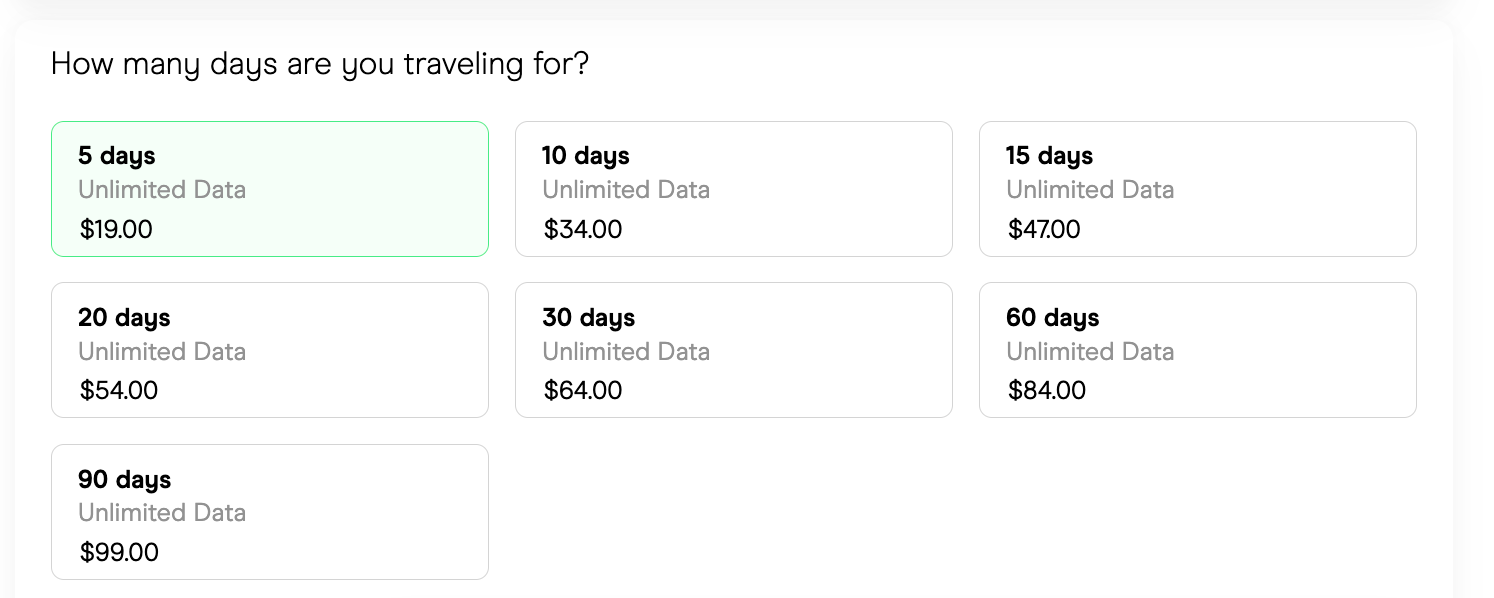Click the $54.00 price text

click(x=118, y=390)
